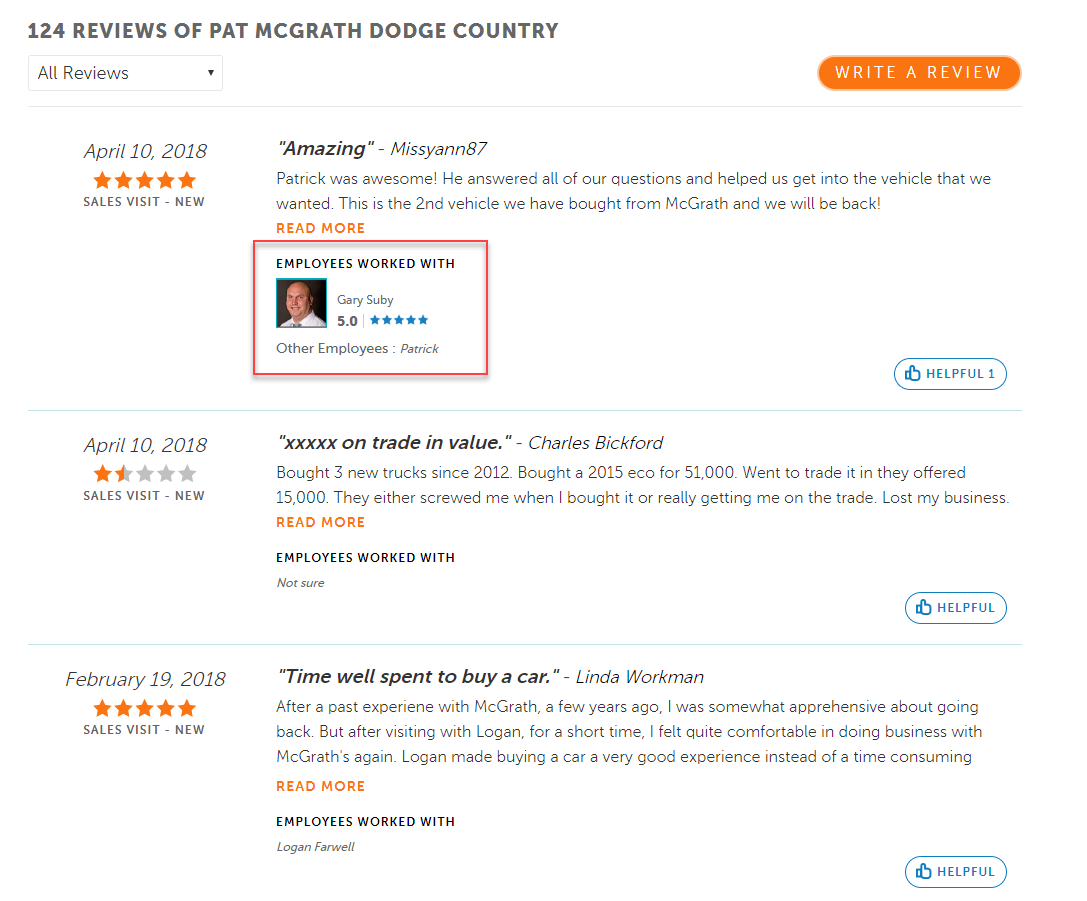1087x901 pixels.
Task: Click the Other Employees Patrick text
Action: pos(357,349)
